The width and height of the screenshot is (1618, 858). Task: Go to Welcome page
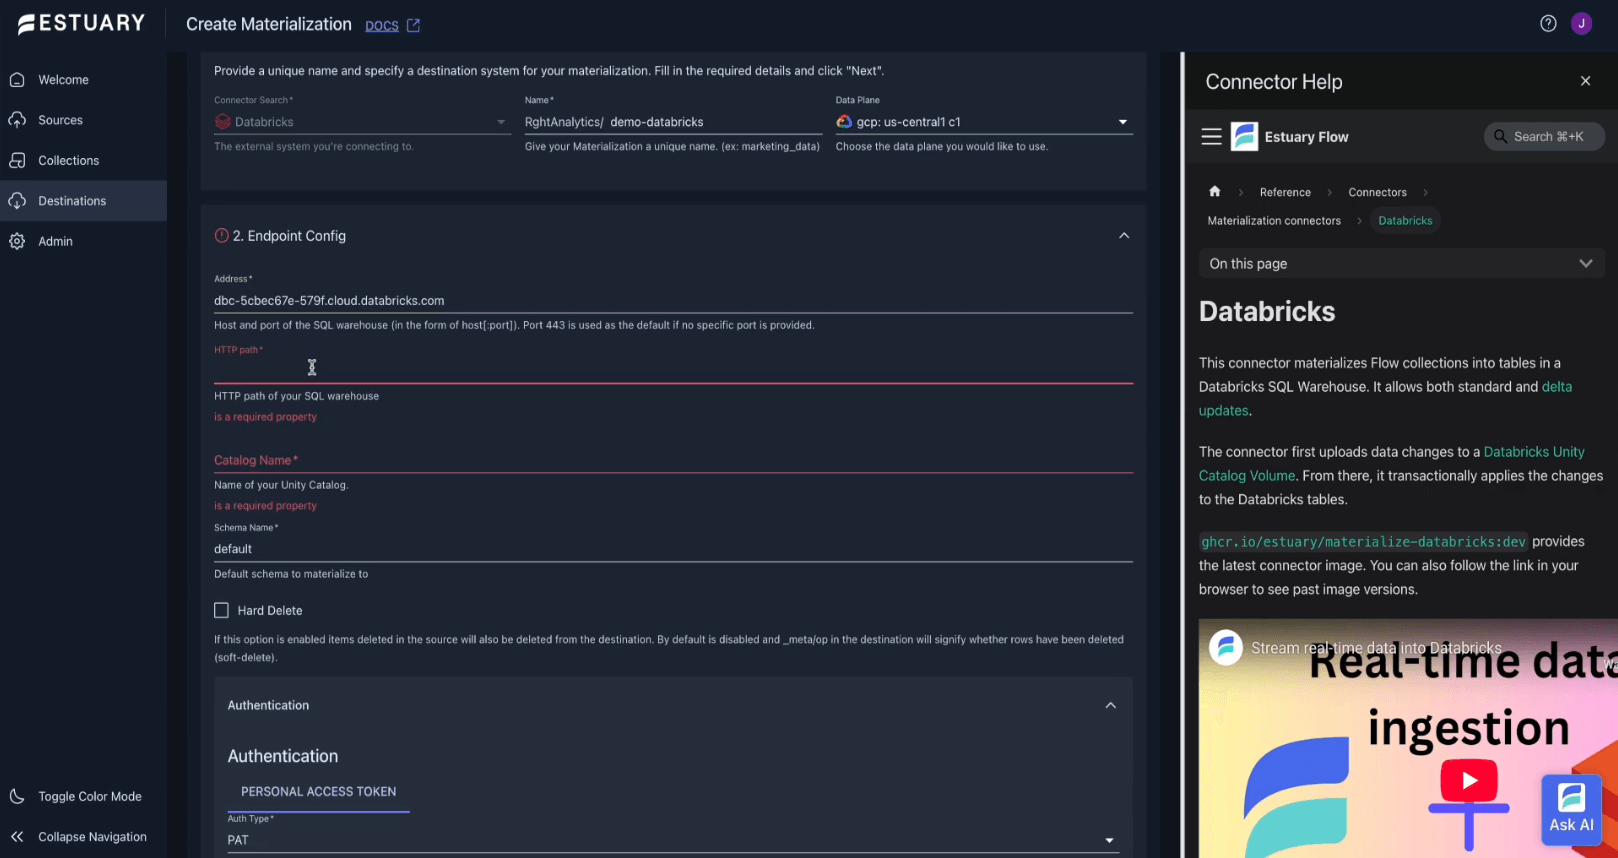pyautogui.click(x=63, y=80)
